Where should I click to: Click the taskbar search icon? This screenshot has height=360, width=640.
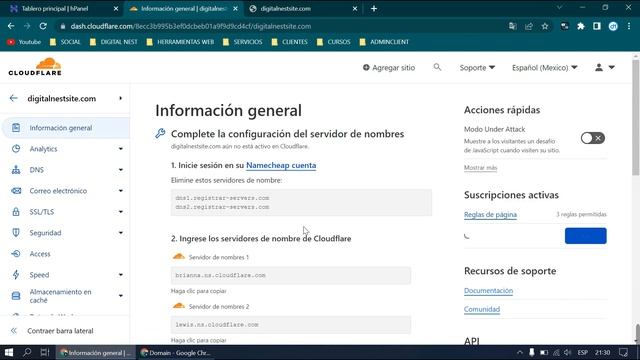[27, 352]
